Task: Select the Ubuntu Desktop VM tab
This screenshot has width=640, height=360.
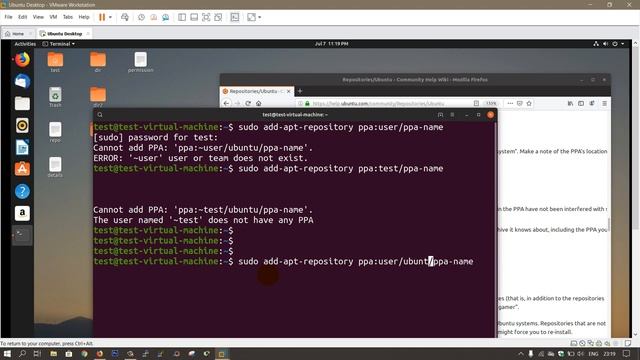Action: [x=64, y=33]
